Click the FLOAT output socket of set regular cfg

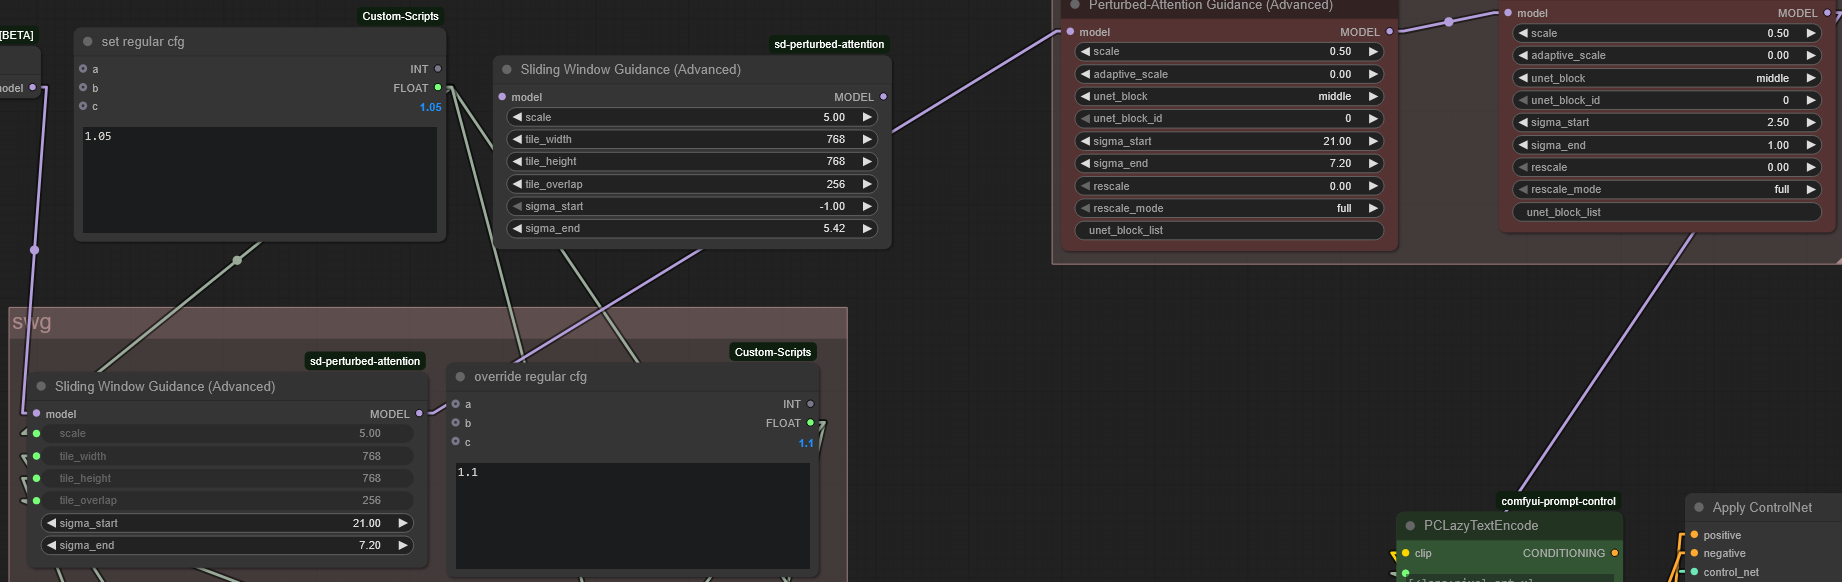(438, 88)
